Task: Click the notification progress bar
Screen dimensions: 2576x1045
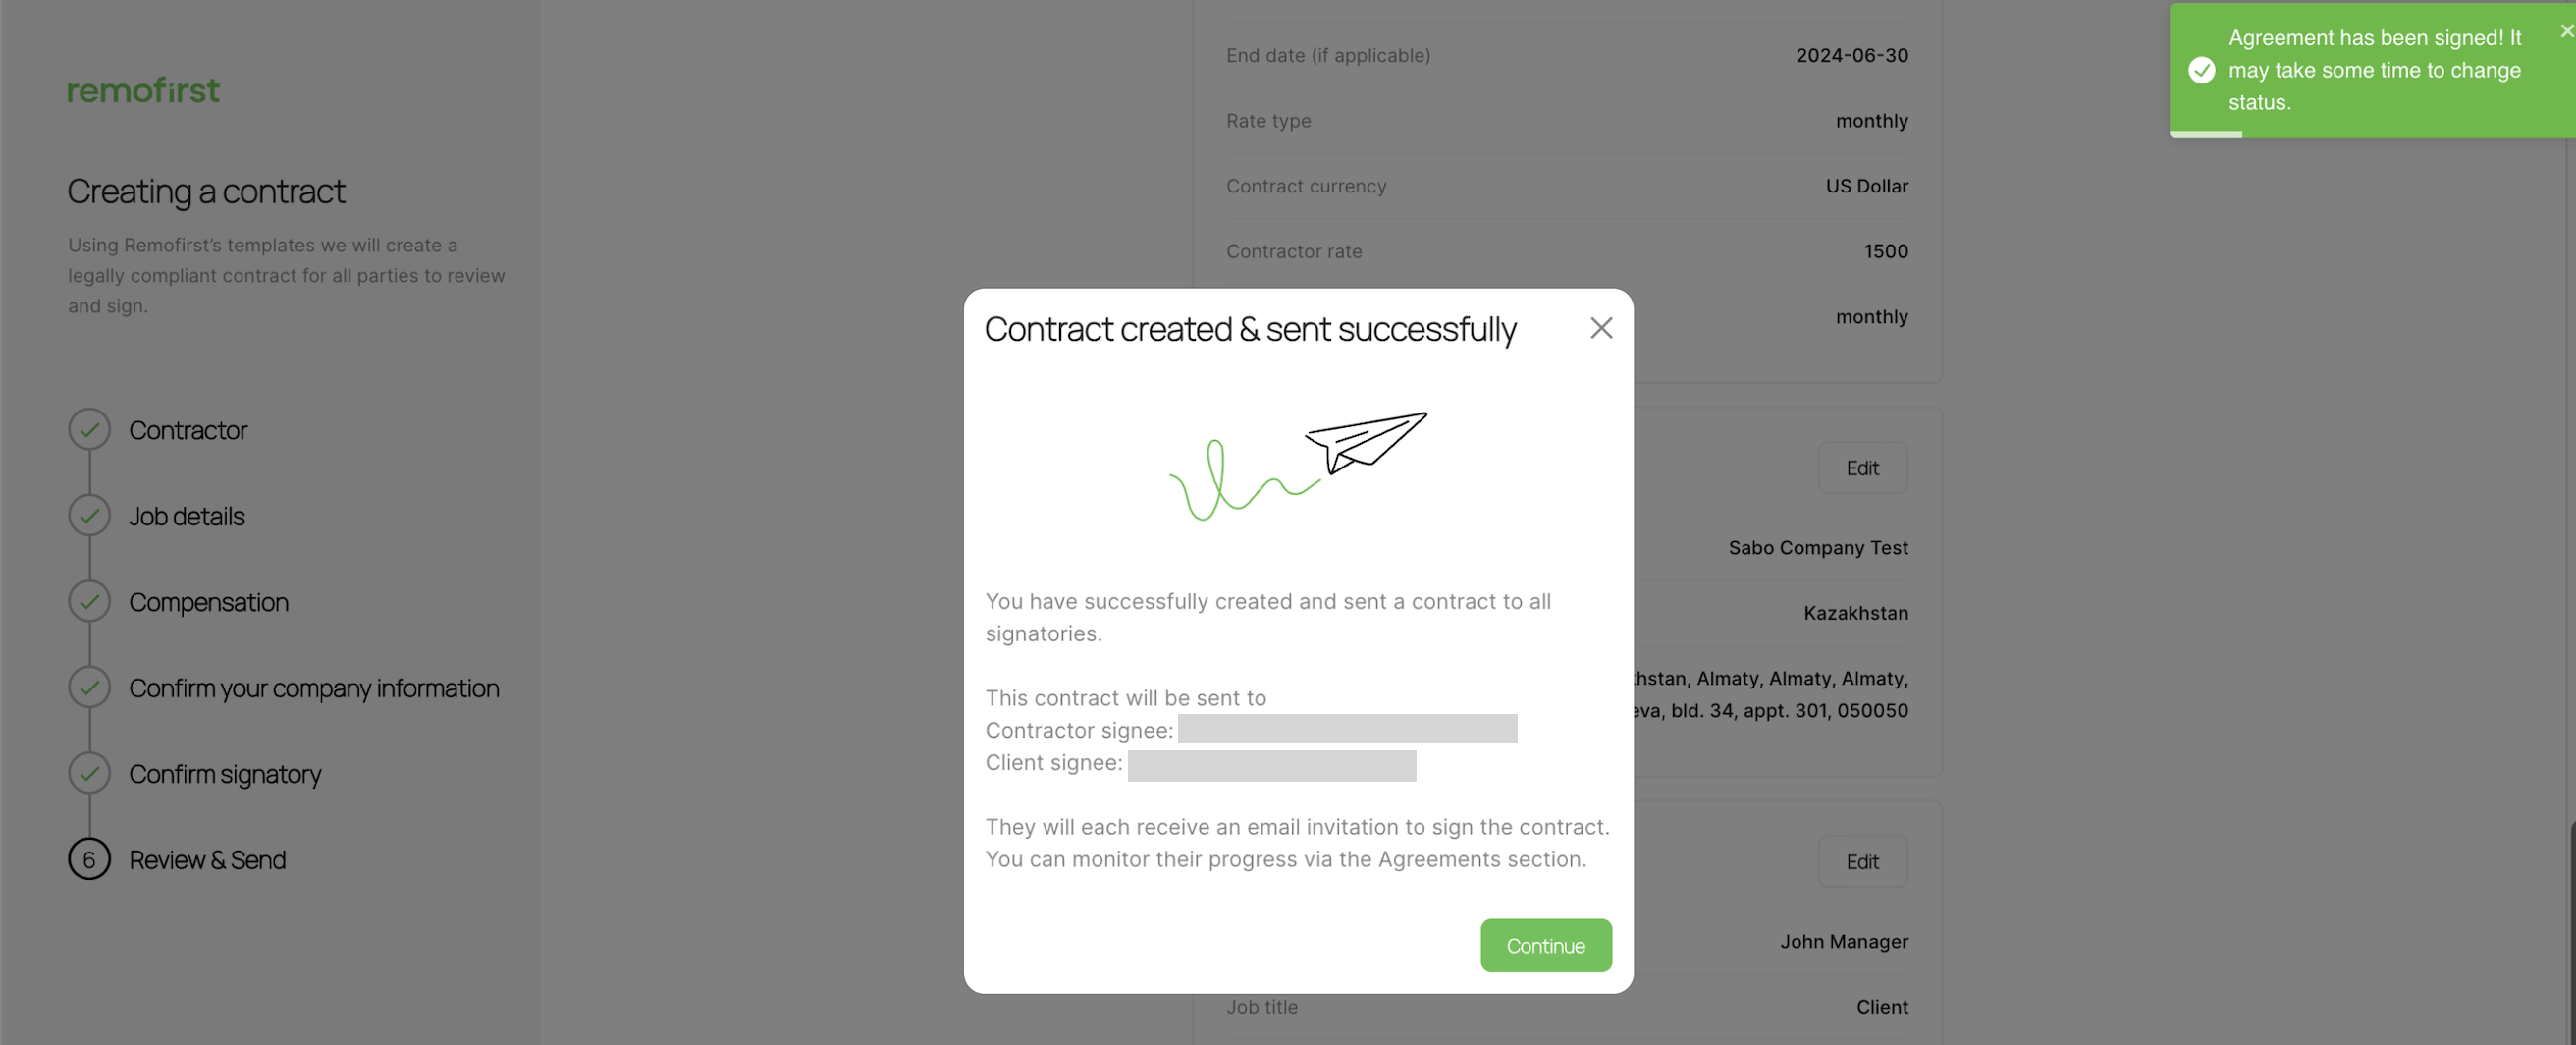Action: [2205, 133]
